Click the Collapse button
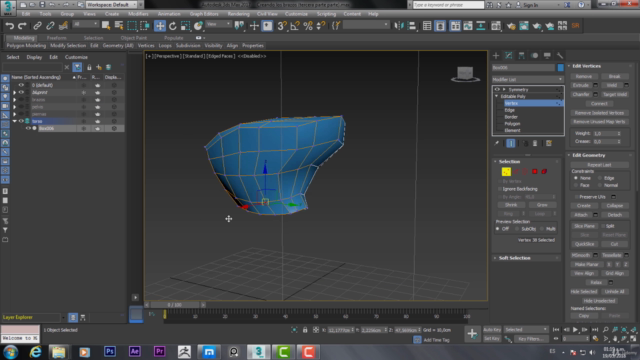 [x=614, y=206]
